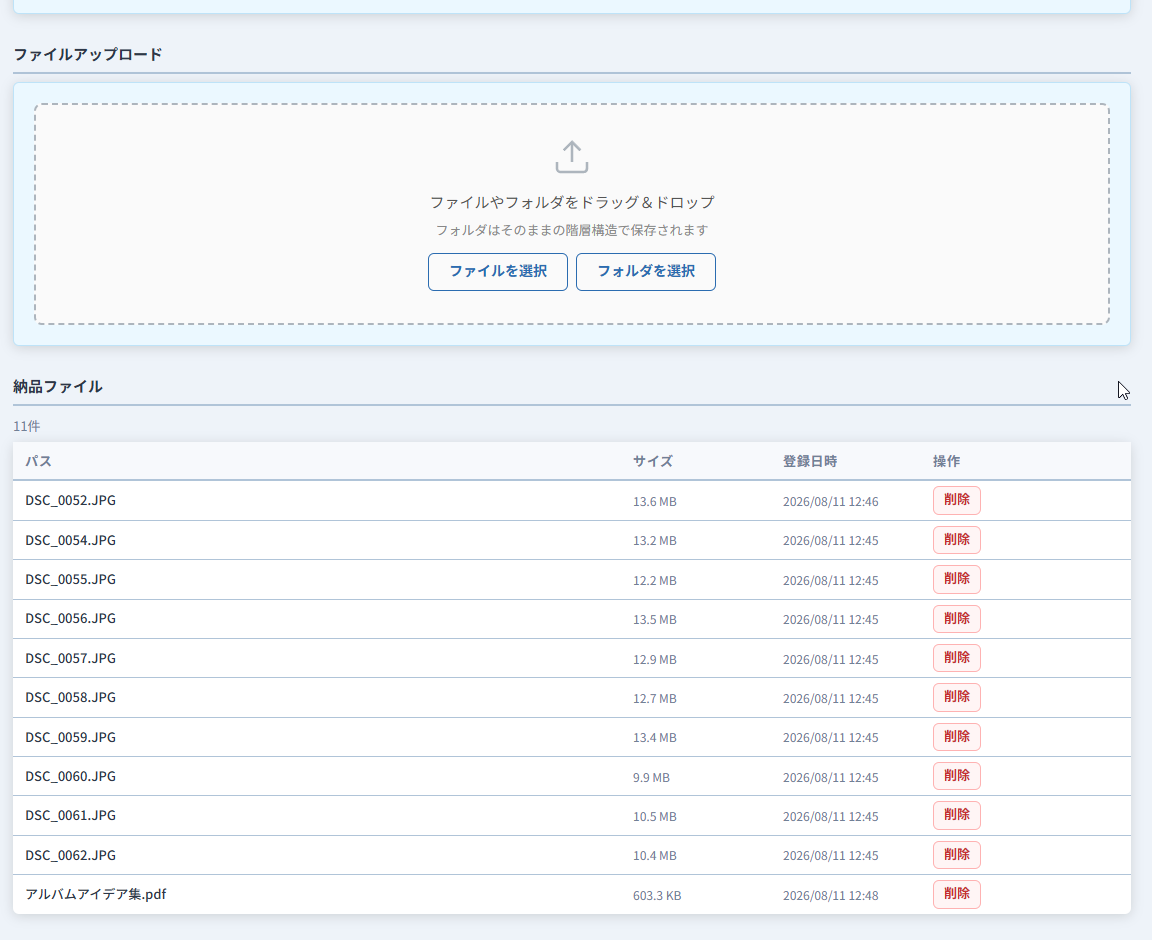Select DSC_0059.JPG file name
Image resolution: width=1152 pixels, height=940 pixels.
pyautogui.click(x=71, y=737)
